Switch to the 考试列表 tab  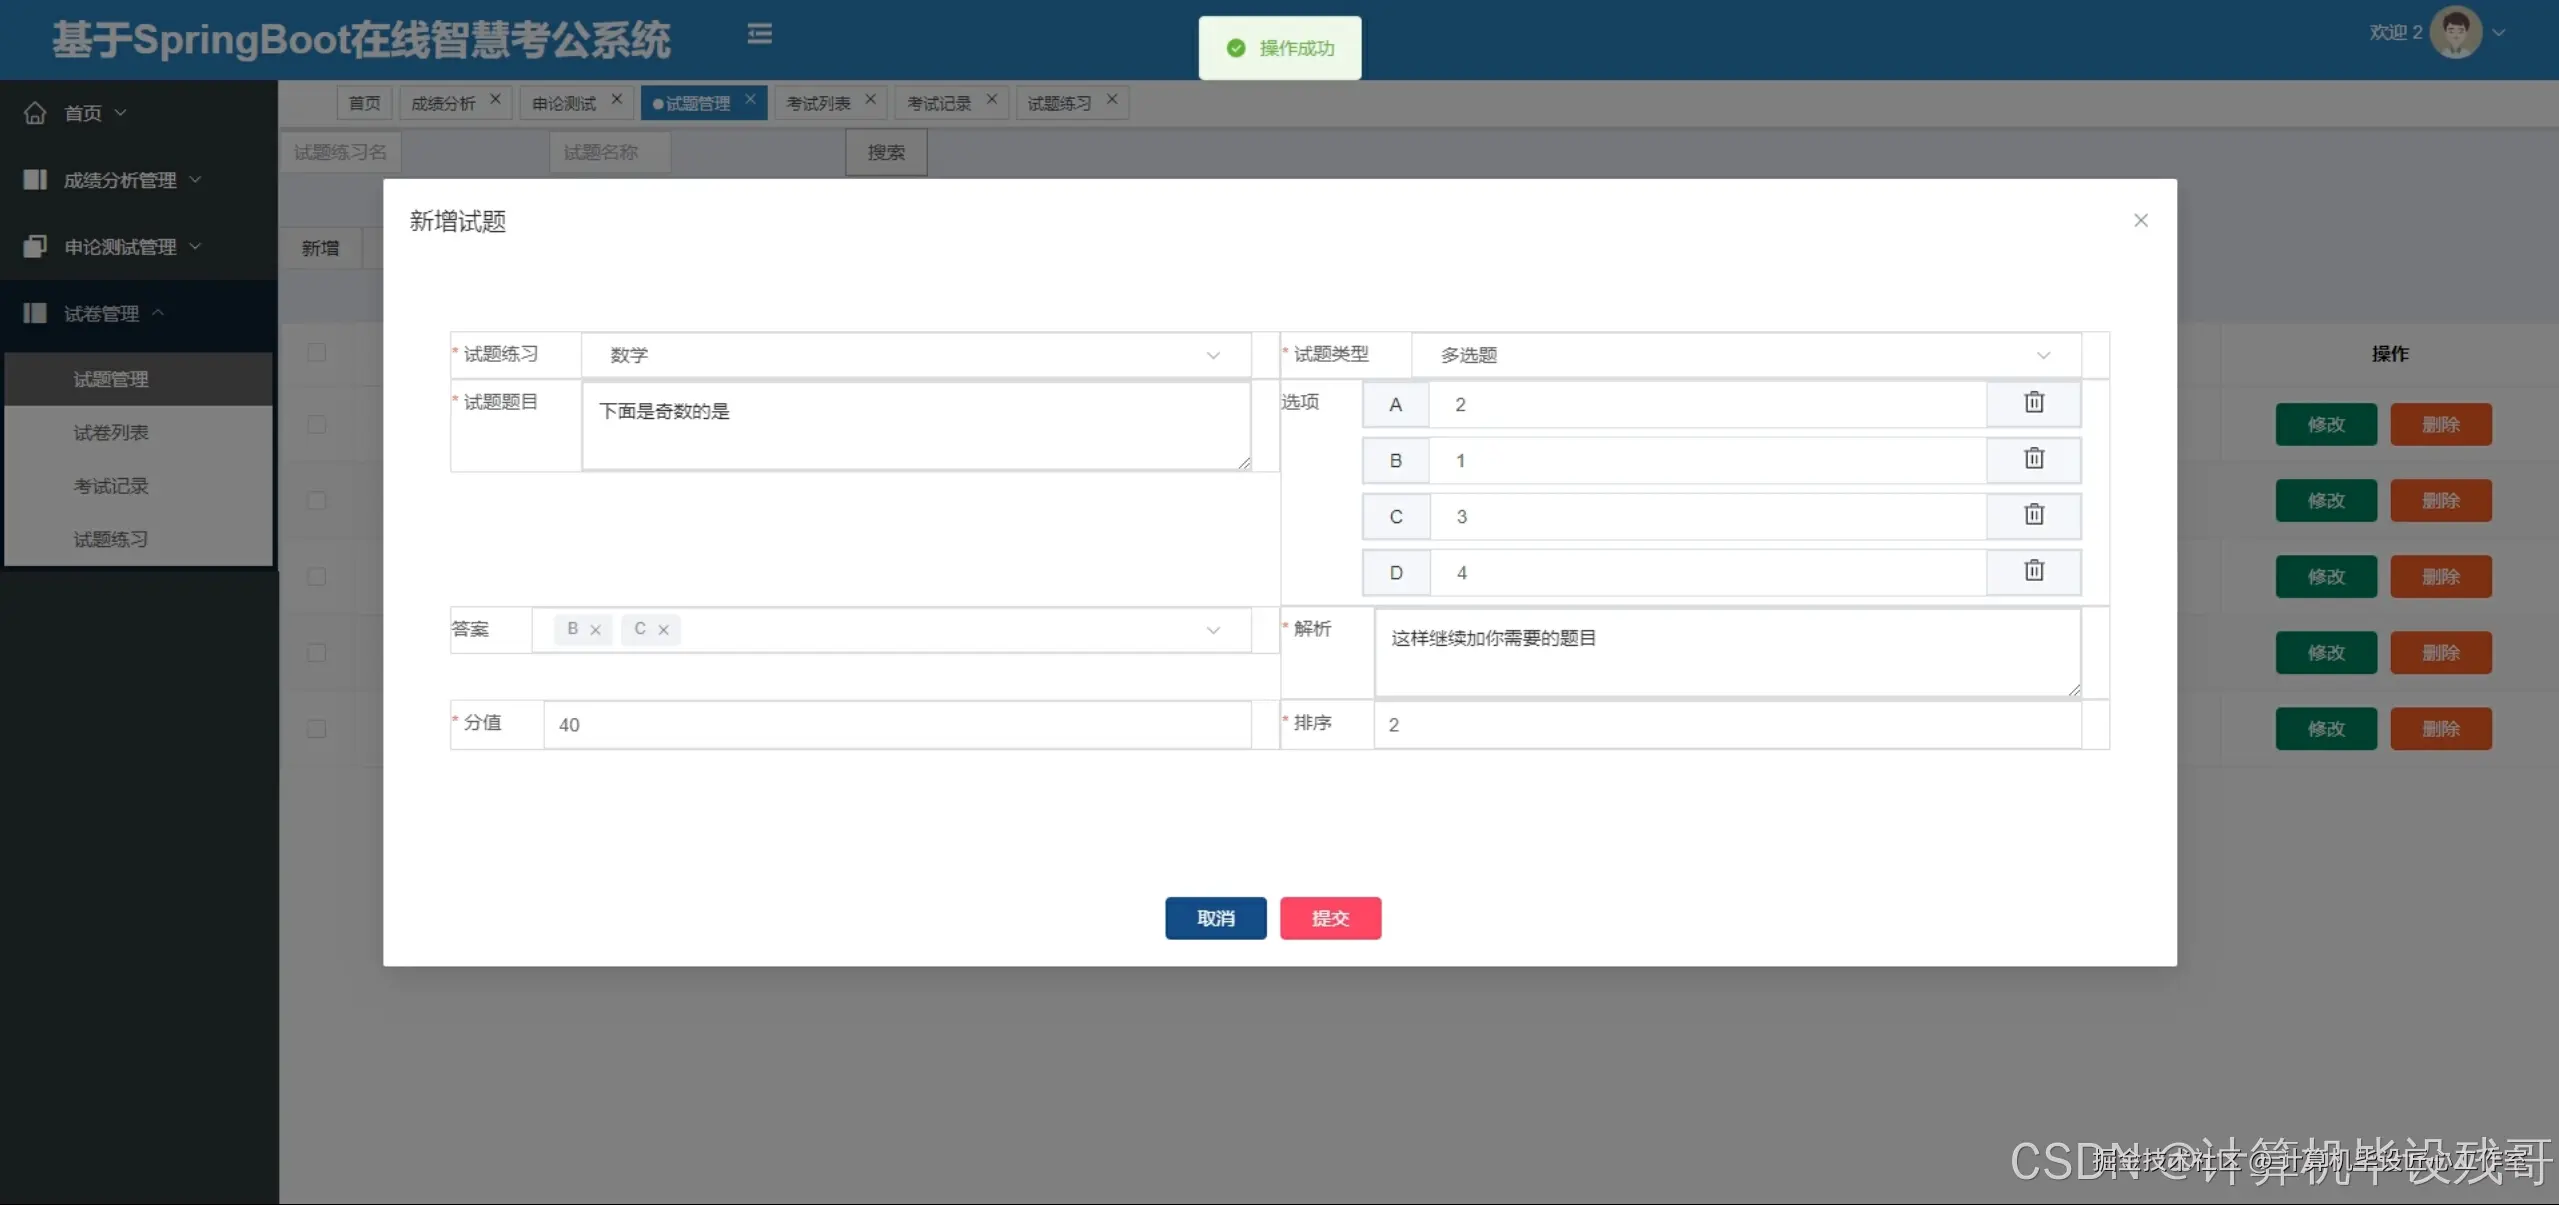[x=818, y=103]
